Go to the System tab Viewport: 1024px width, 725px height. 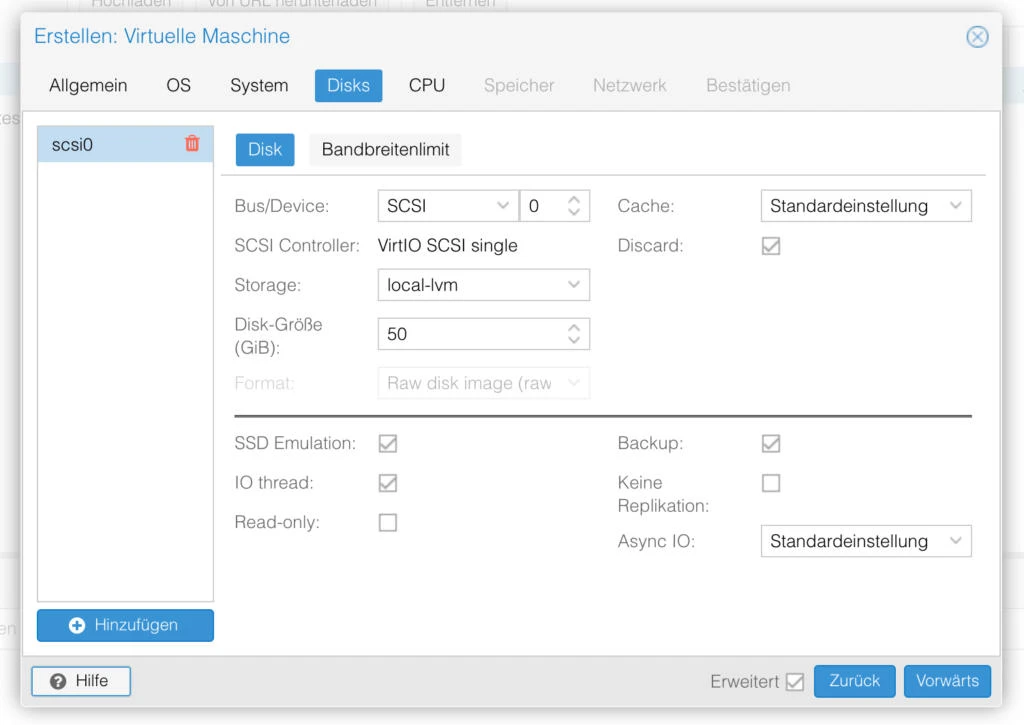pyautogui.click(x=259, y=86)
